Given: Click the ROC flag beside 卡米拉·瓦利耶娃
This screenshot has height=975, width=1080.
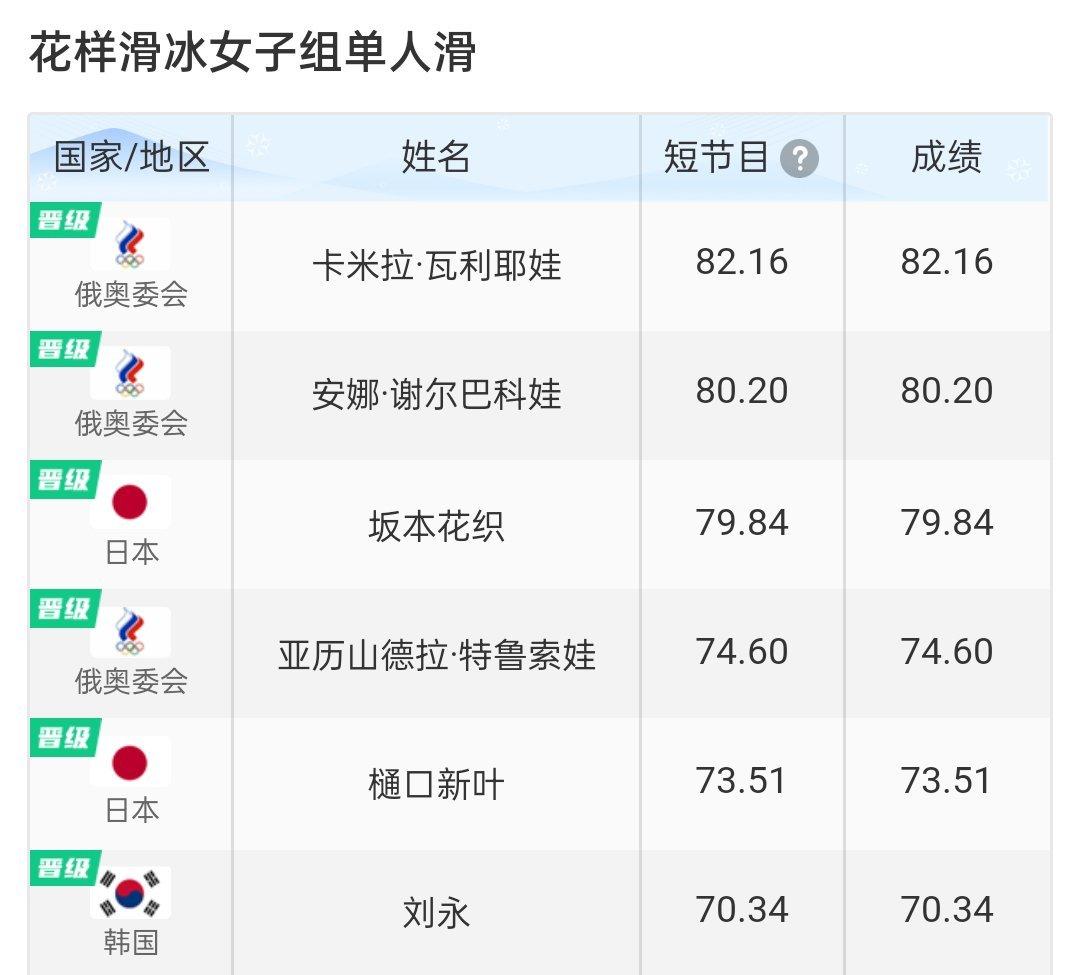Looking at the screenshot, I should (x=130, y=244).
